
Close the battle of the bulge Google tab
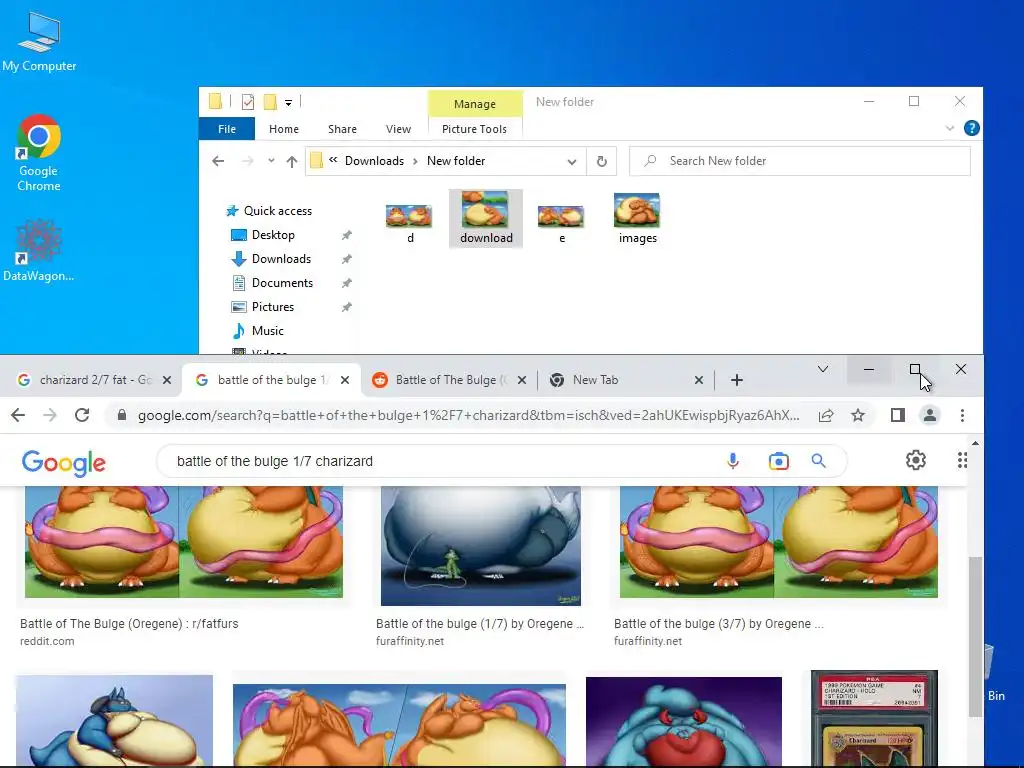[345, 380]
